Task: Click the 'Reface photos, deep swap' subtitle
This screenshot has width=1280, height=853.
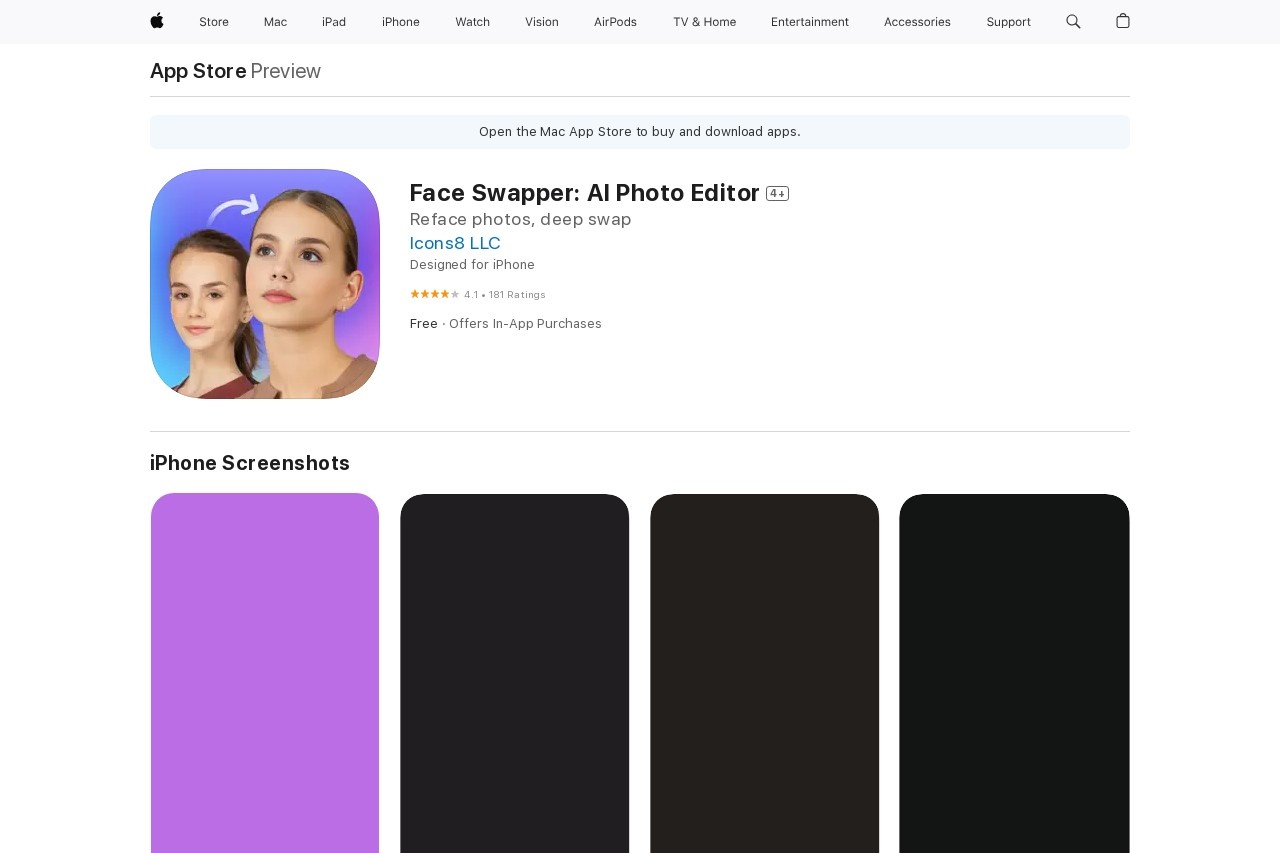Action: (x=520, y=219)
